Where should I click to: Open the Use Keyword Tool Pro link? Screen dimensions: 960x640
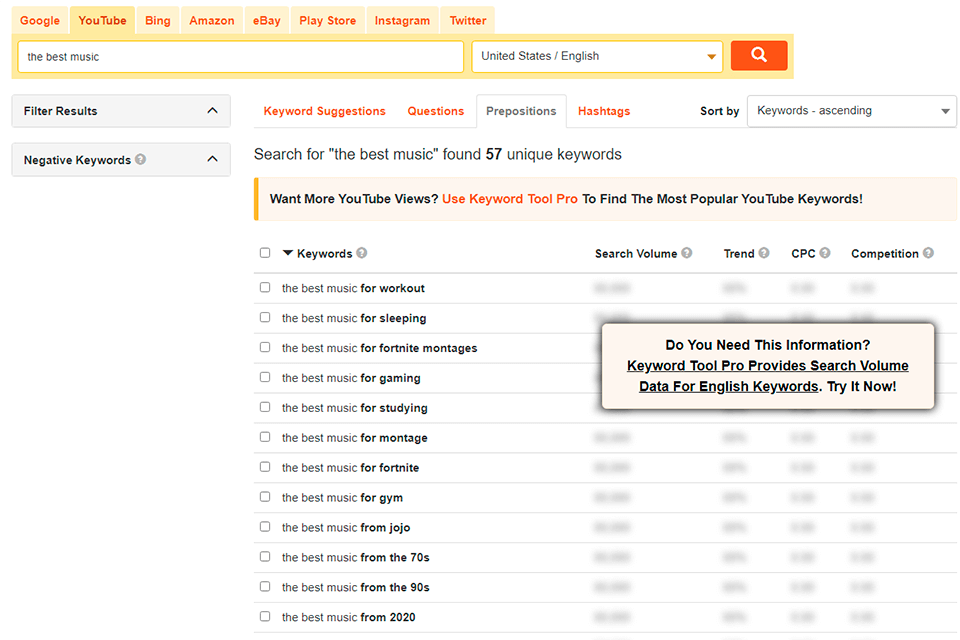[510, 199]
